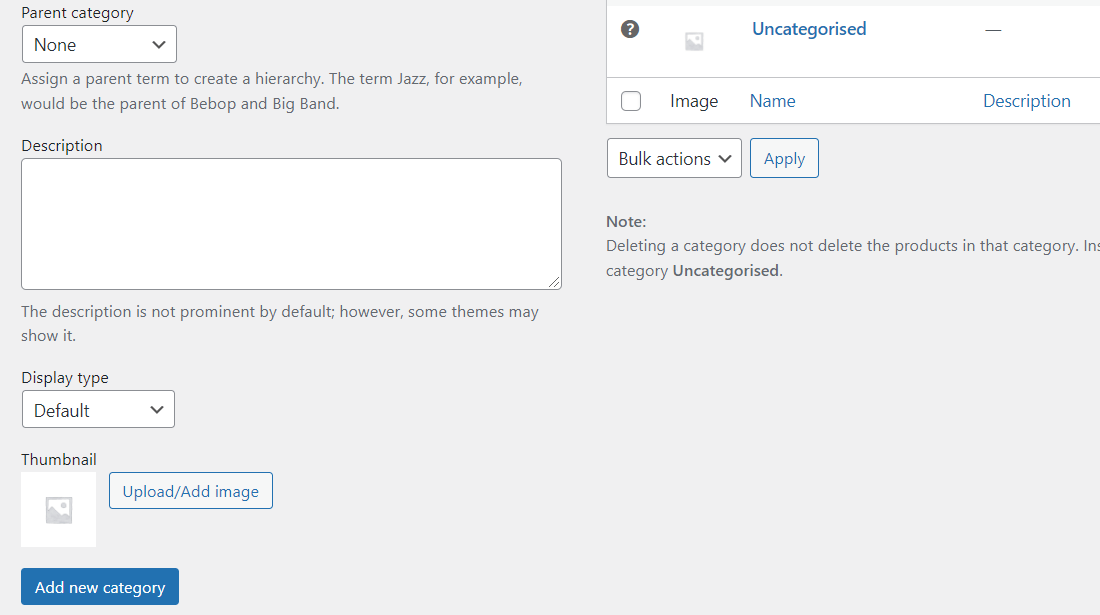Click the Description label above the text area
The image size is (1100, 615).
click(62, 145)
